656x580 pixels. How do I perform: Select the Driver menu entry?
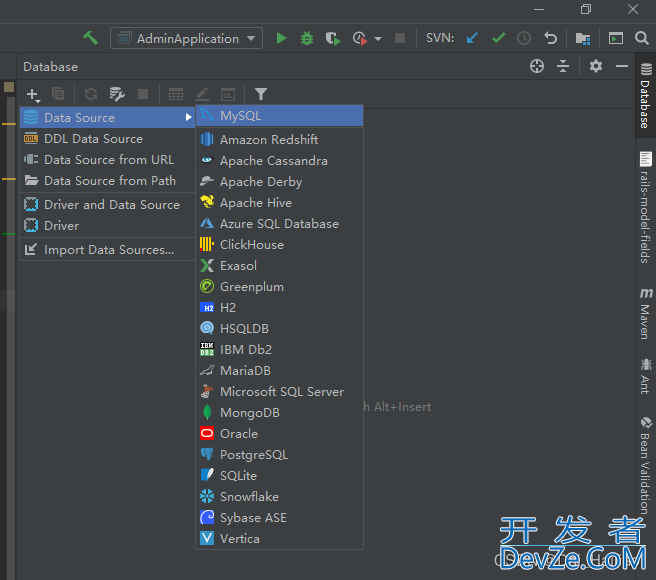click(x=108, y=226)
